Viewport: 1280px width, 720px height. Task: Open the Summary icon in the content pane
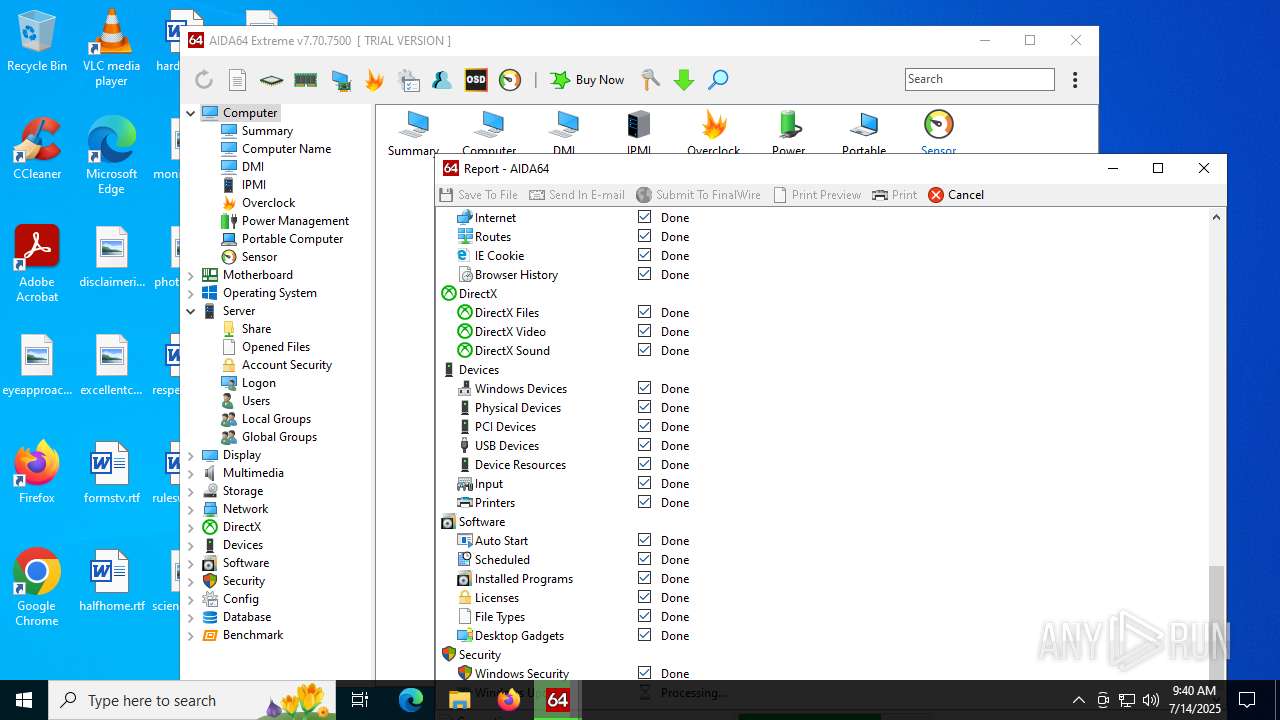[413, 133]
